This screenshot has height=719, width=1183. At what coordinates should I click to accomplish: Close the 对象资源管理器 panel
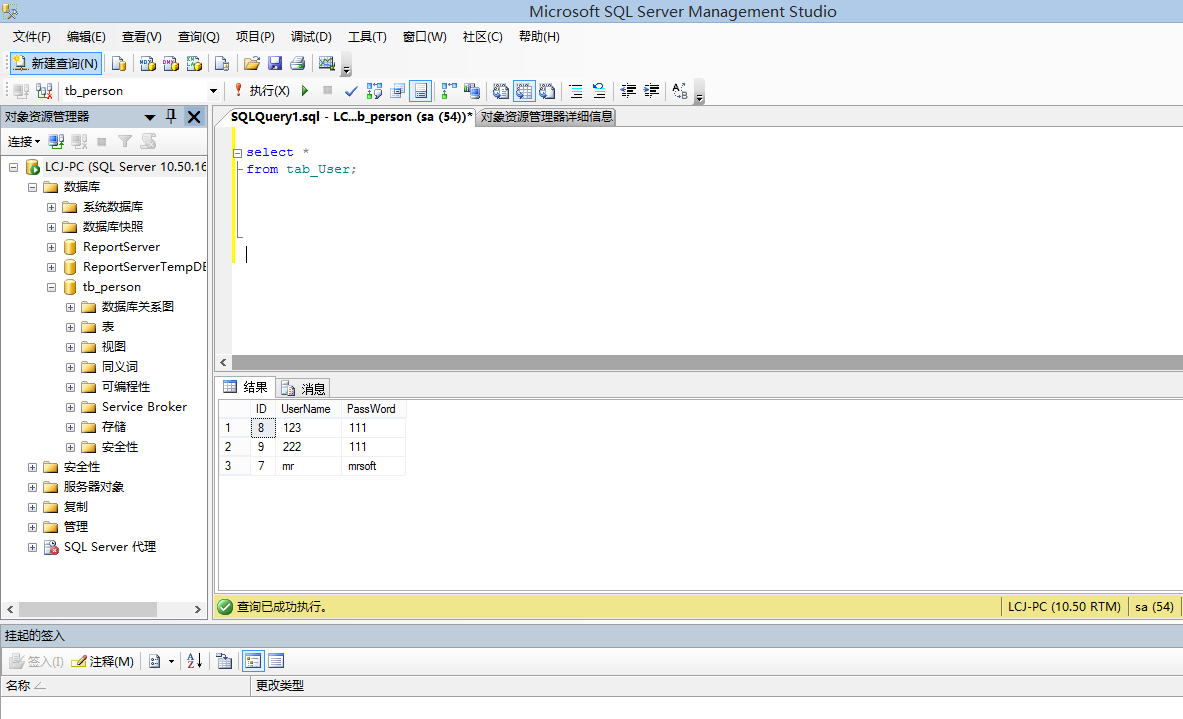(194, 116)
